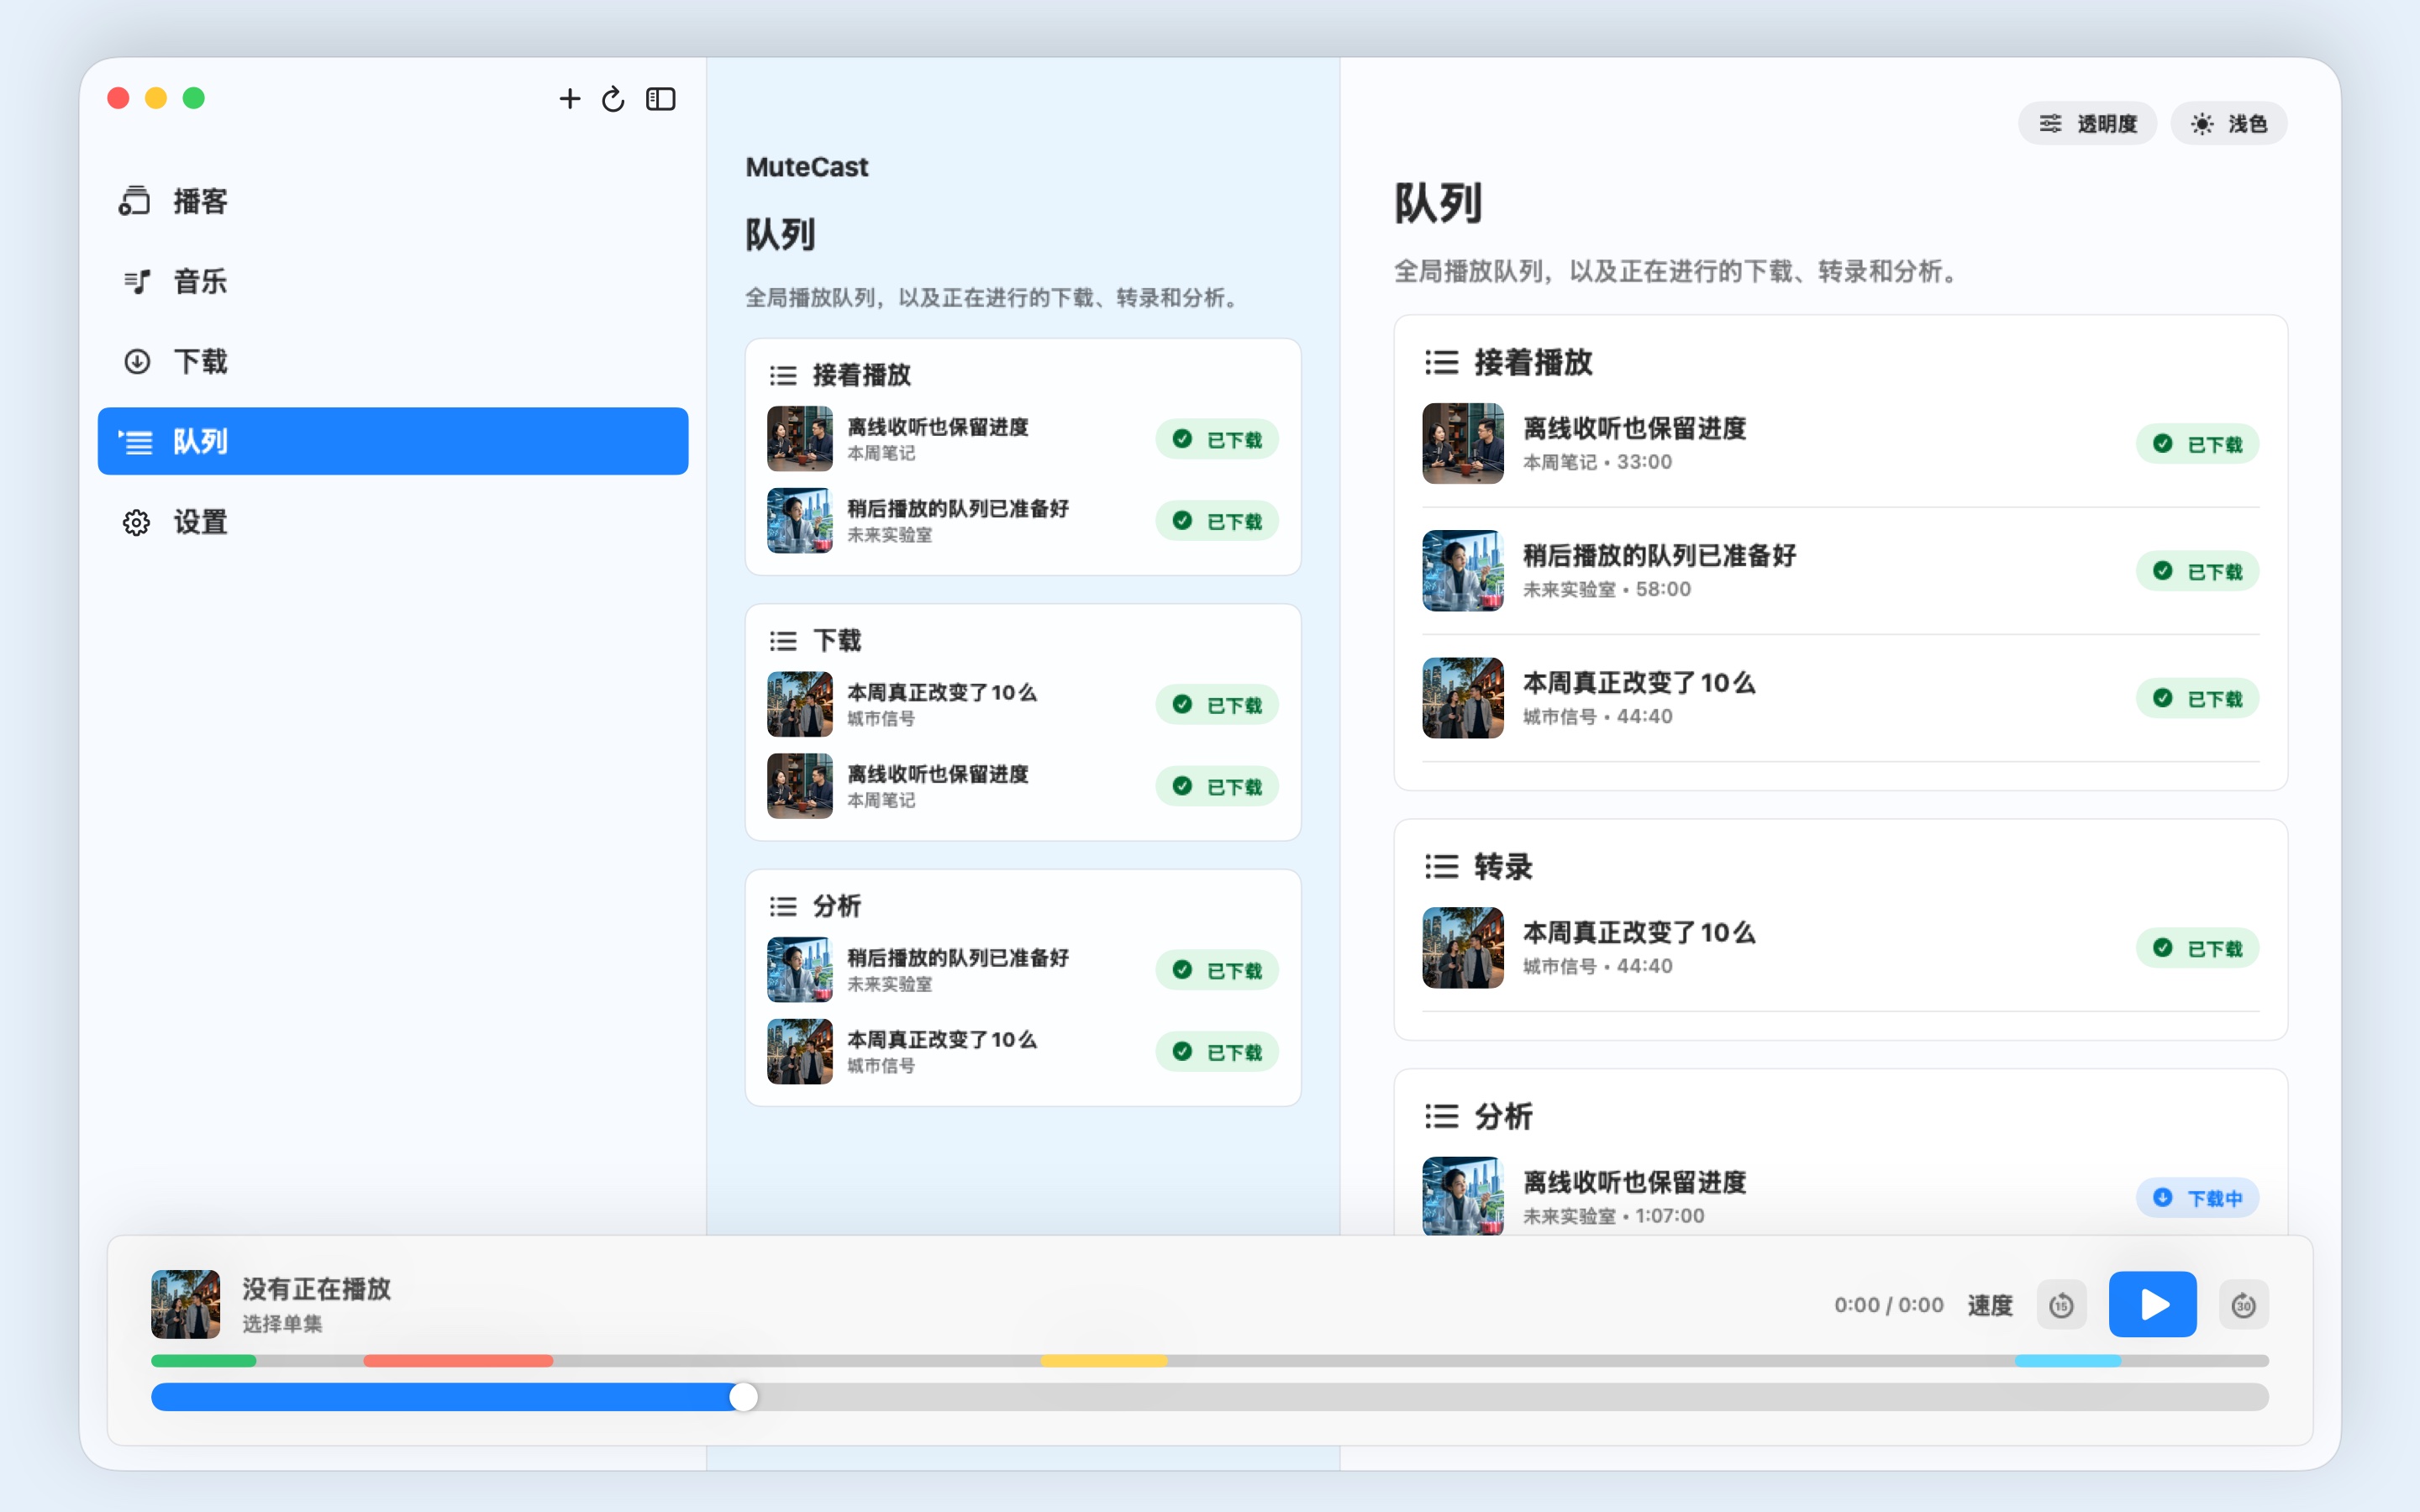Click thumbnail of 离线收听也保留进度 in middle 下载

pyautogui.click(x=800, y=786)
